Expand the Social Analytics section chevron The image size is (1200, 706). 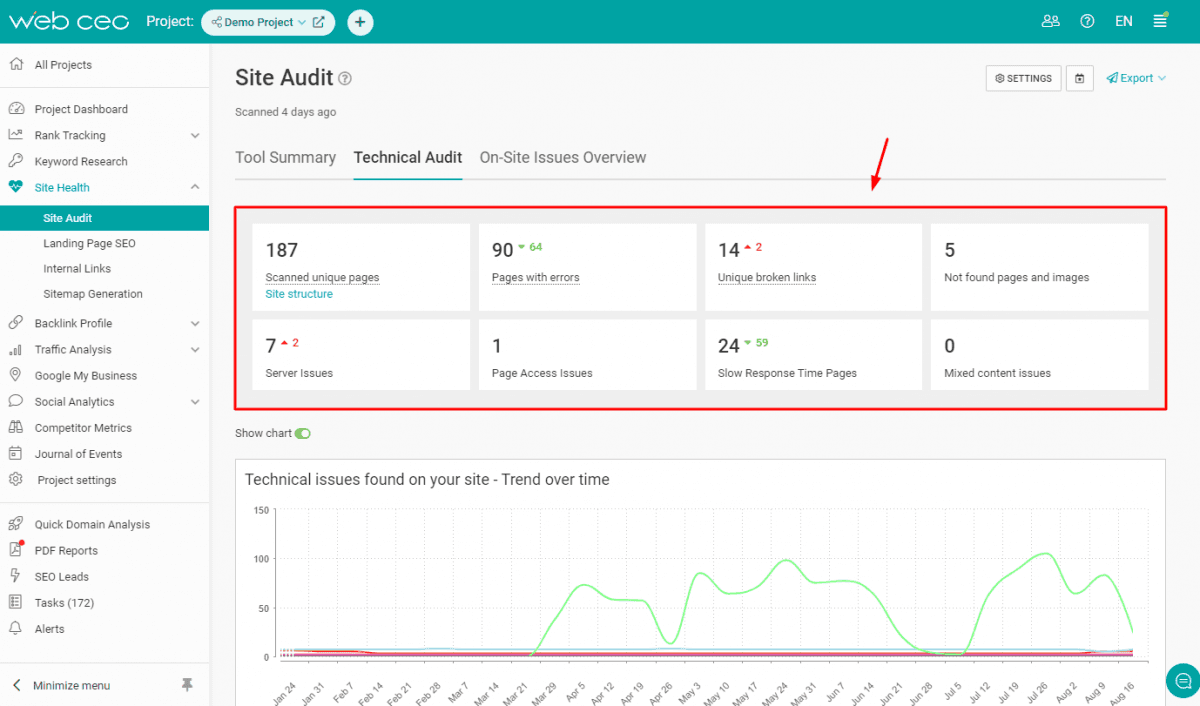[195, 401]
